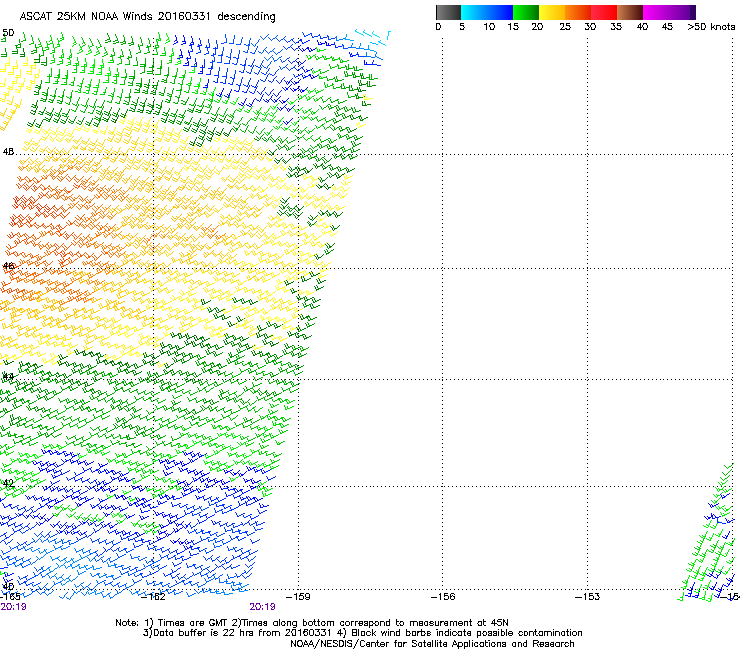Image resolution: width=740 pixels, height=650 pixels.
Task: Click the latitude label 48
Action: [8, 152]
